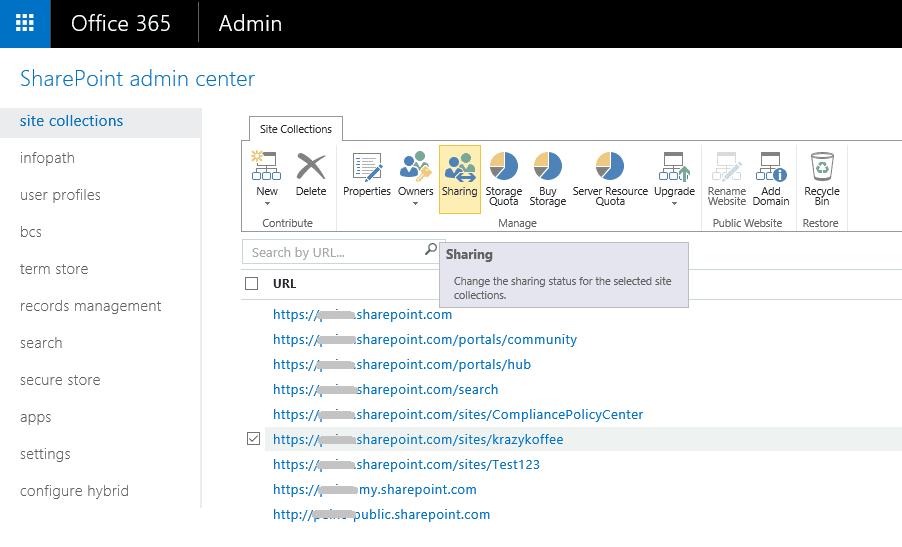Open the site collections Recycle Bin
902x547 pixels.
pyautogui.click(x=821, y=179)
